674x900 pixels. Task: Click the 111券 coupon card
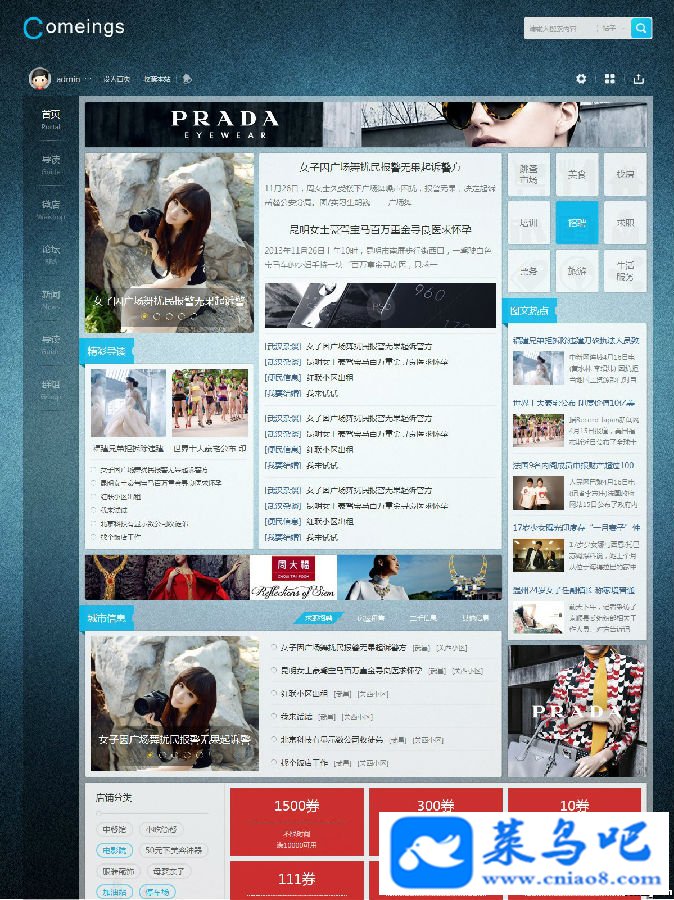[x=297, y=879]
